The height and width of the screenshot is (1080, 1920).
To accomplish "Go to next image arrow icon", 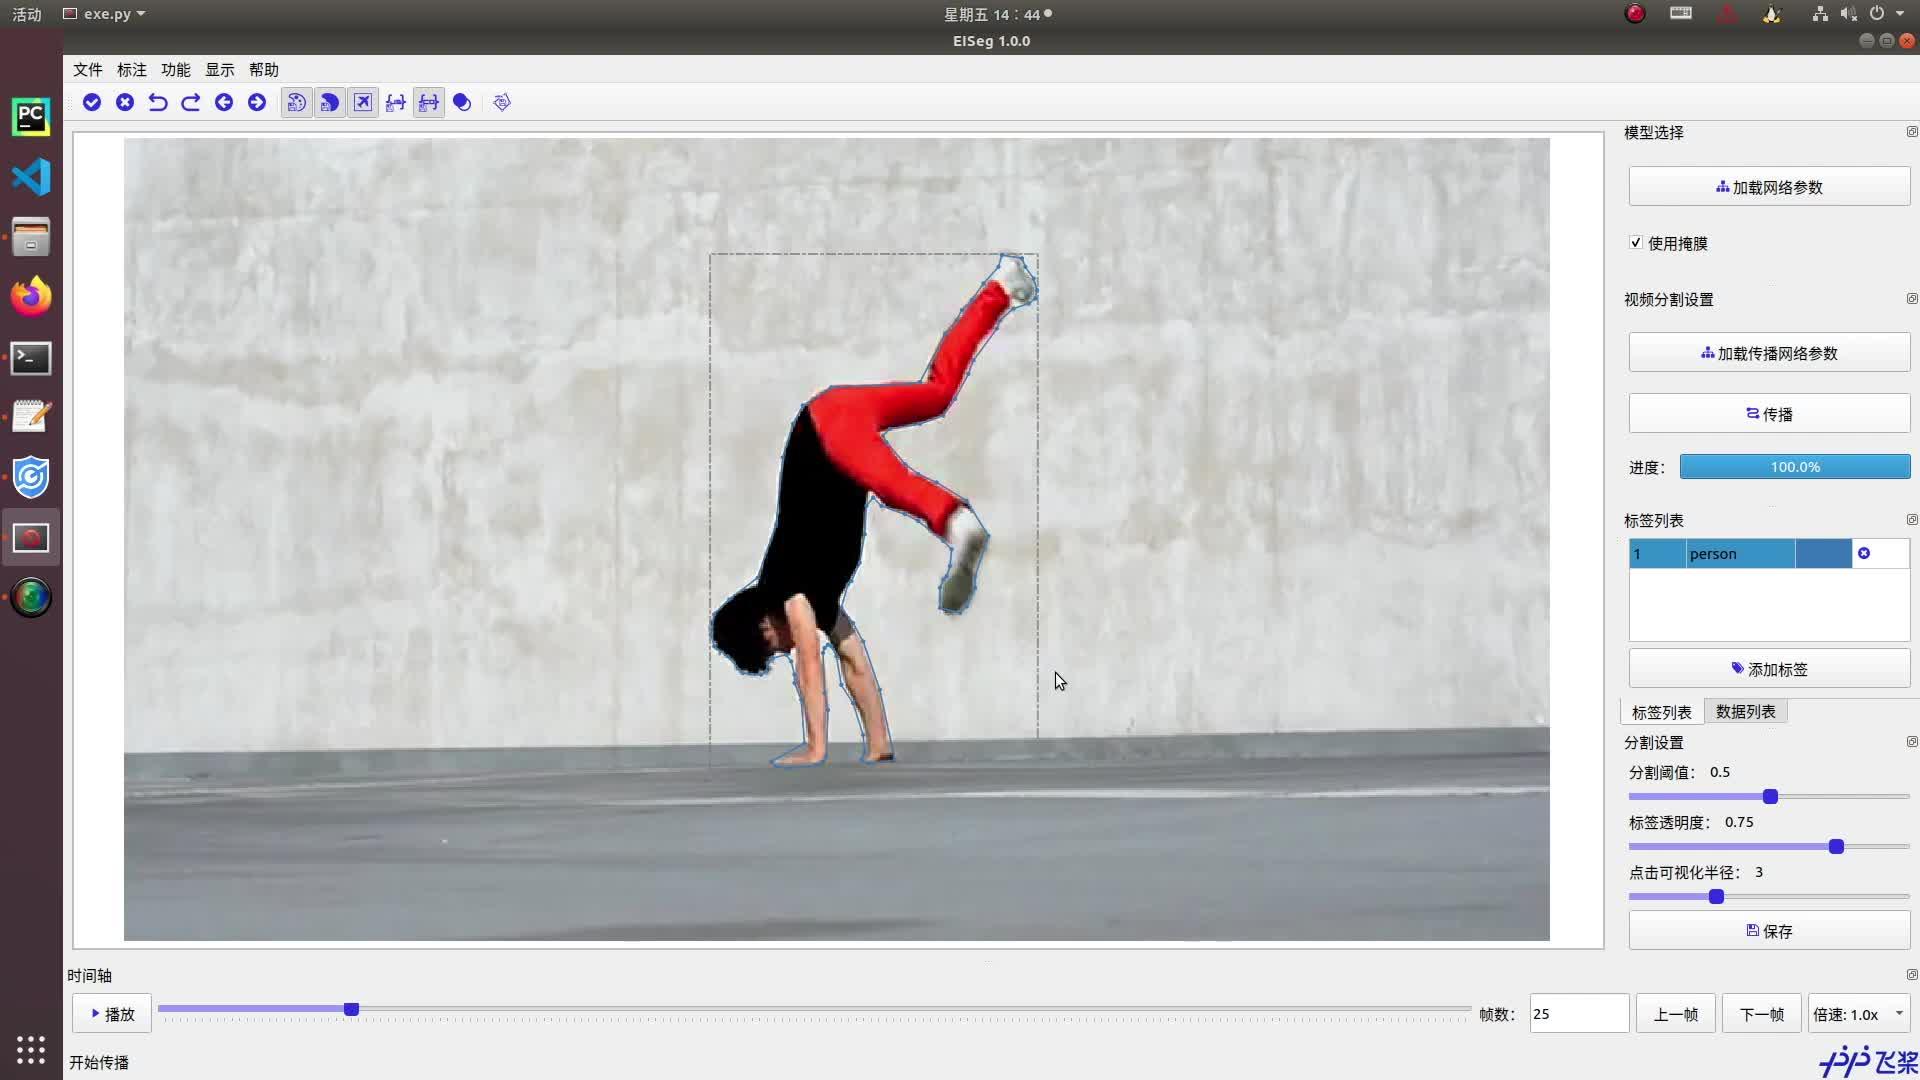I will [x=257, y=102].
